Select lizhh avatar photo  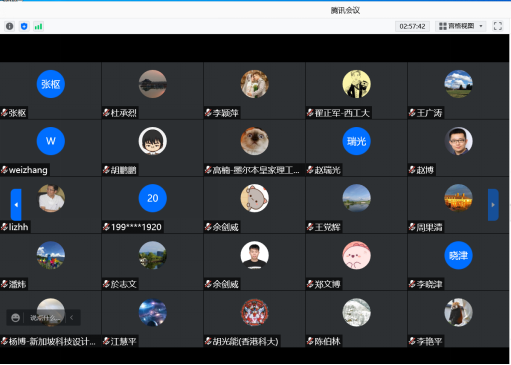tap(51, 198)
